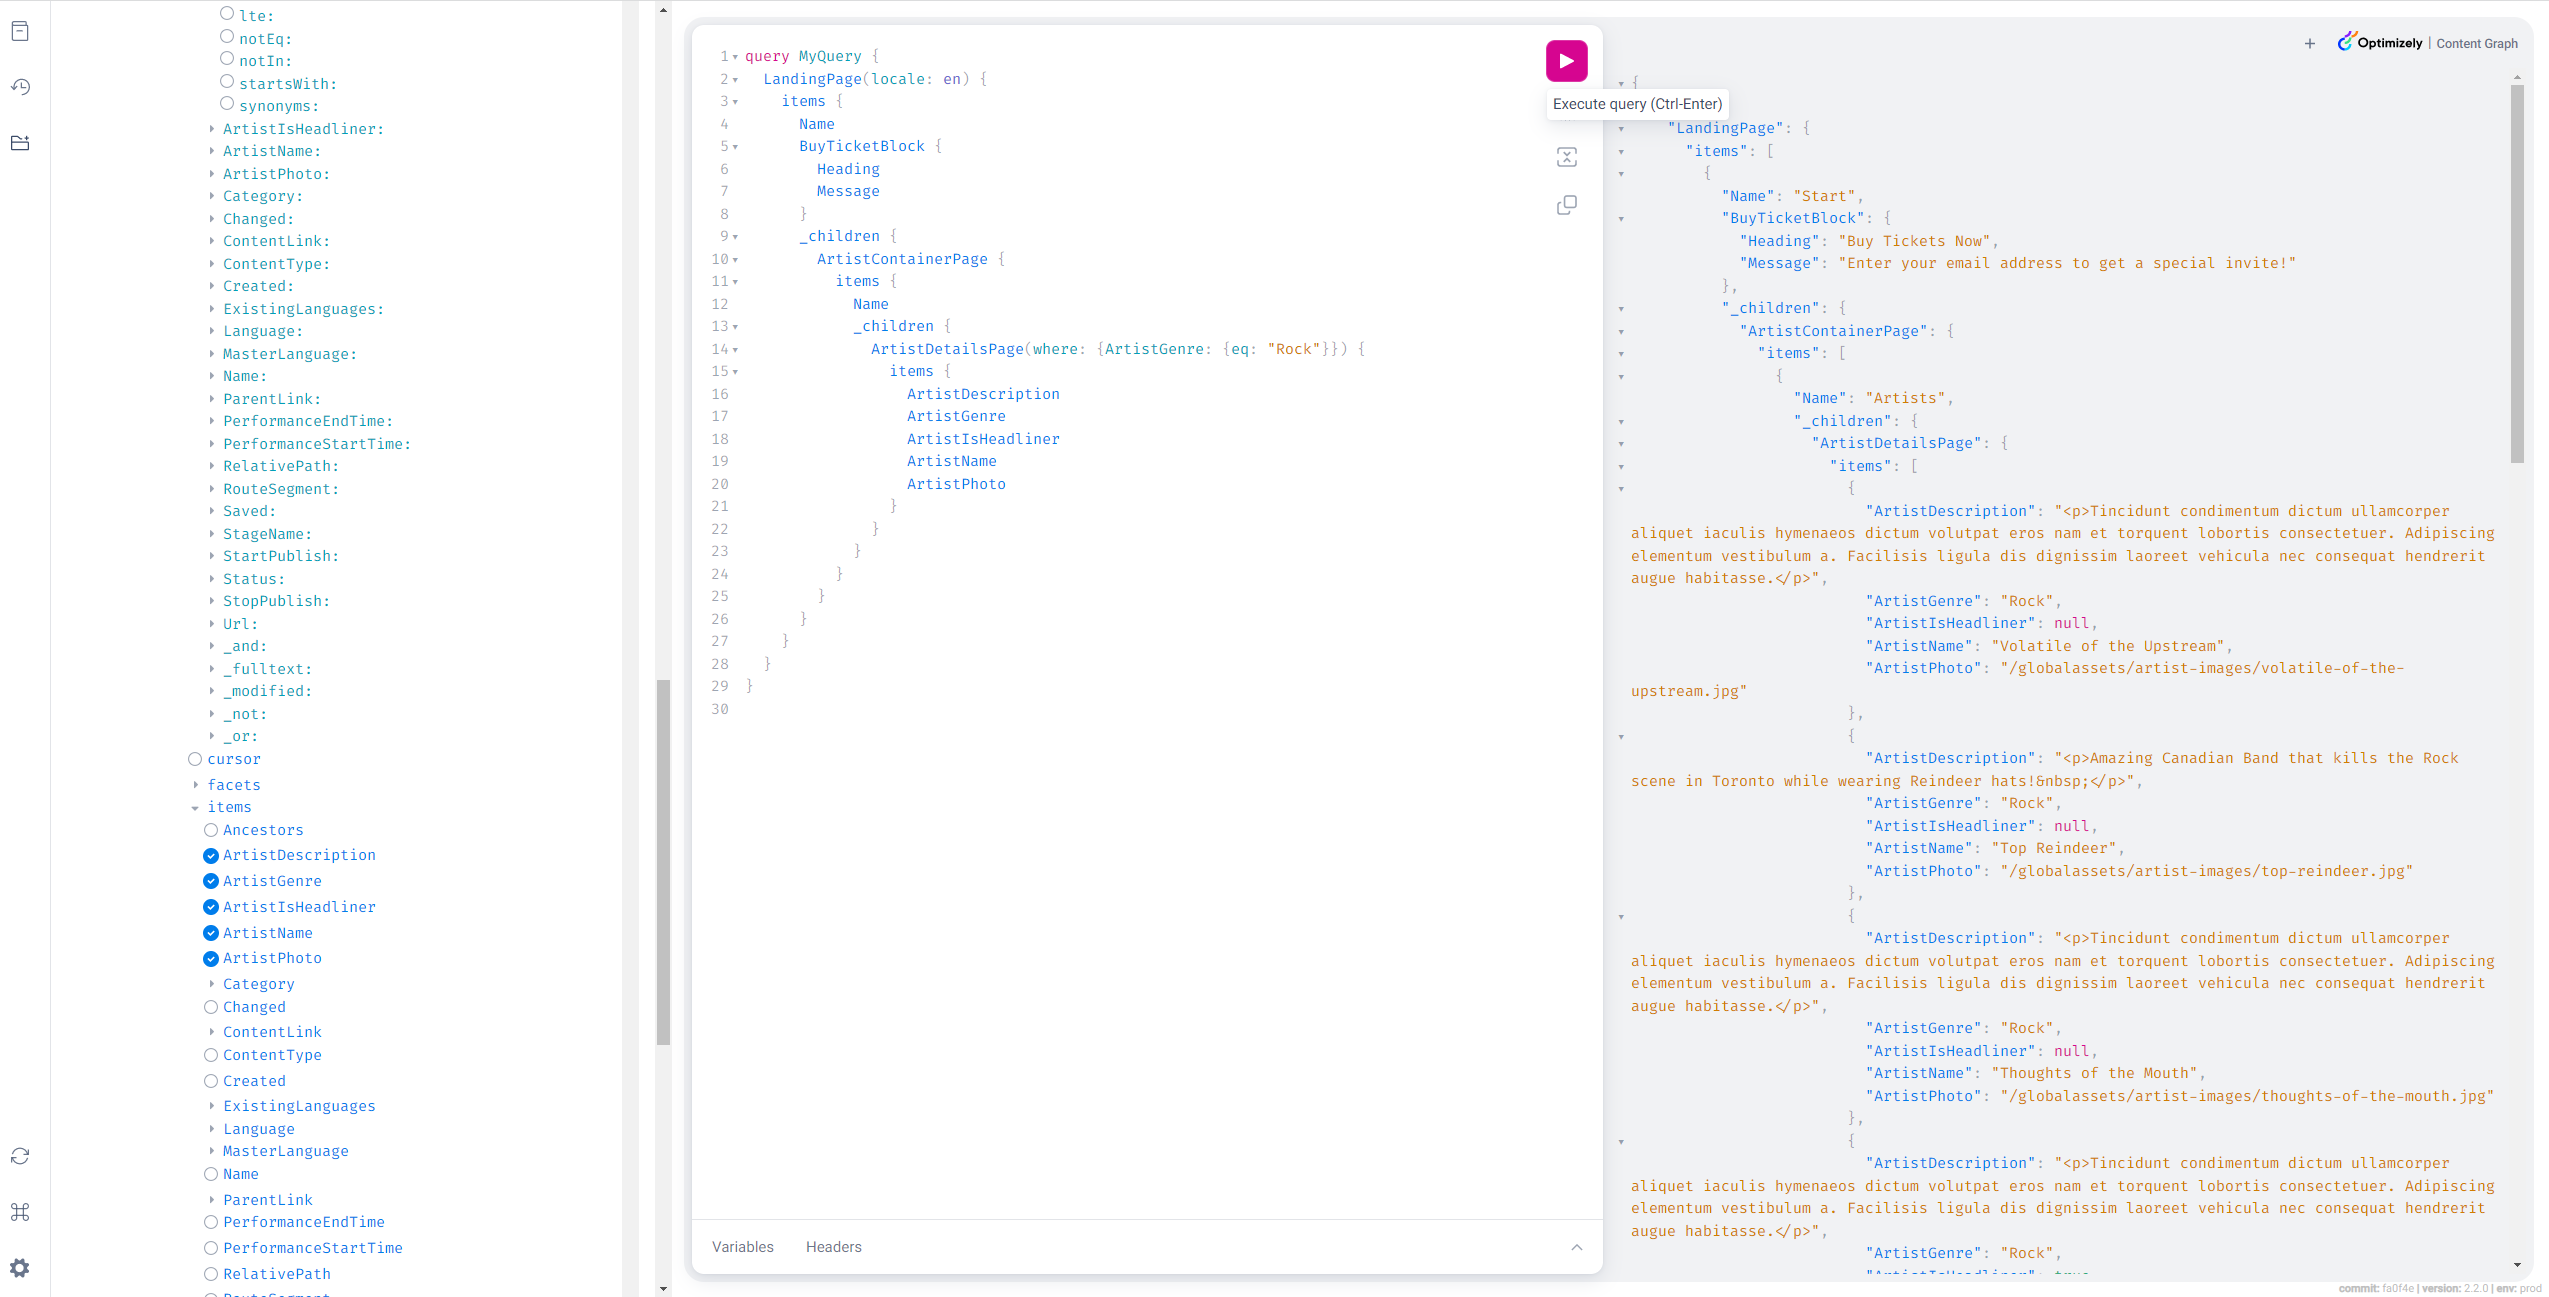Uncheck the ArtistPhoto field
This screenshot has width=2549, height=1297.
[x=211, y=958]
